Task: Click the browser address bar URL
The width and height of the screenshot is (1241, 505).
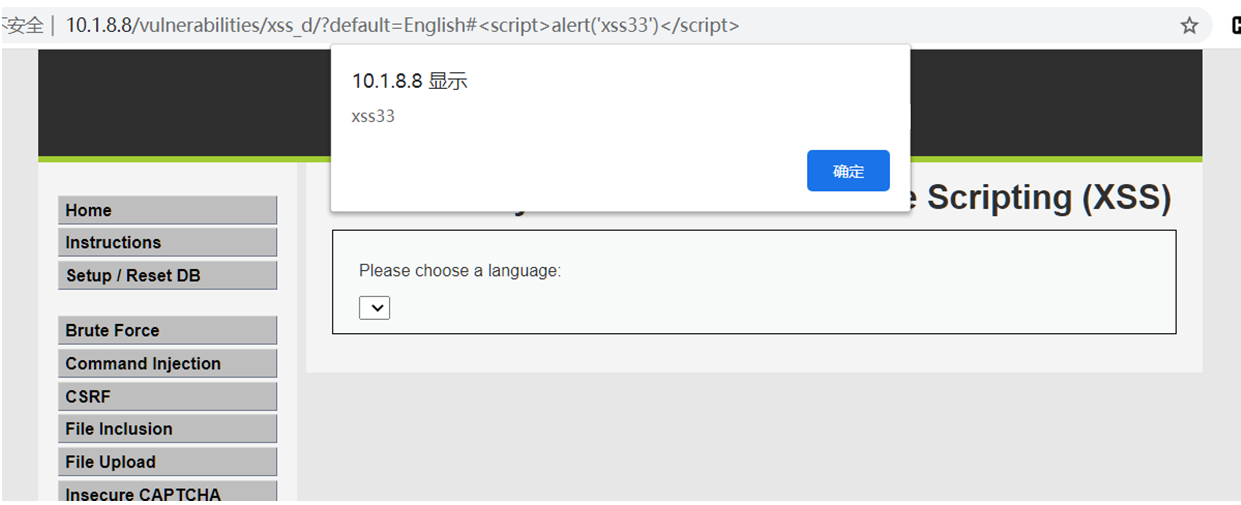Action: [402, 26]
